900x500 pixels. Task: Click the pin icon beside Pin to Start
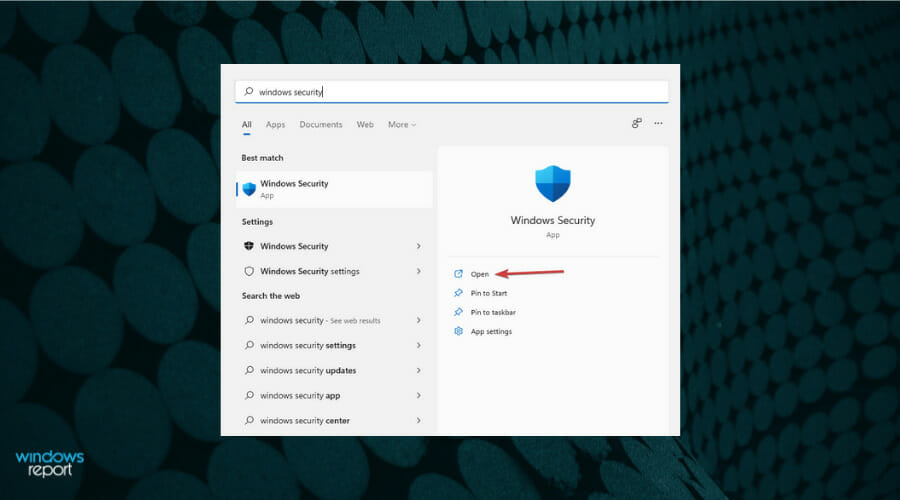pyautogui.click(x=458, y=293)
